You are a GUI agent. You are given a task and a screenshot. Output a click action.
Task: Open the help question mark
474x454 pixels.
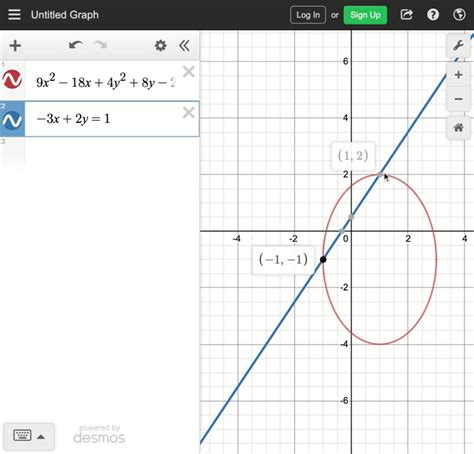click(x=433, y=15)
